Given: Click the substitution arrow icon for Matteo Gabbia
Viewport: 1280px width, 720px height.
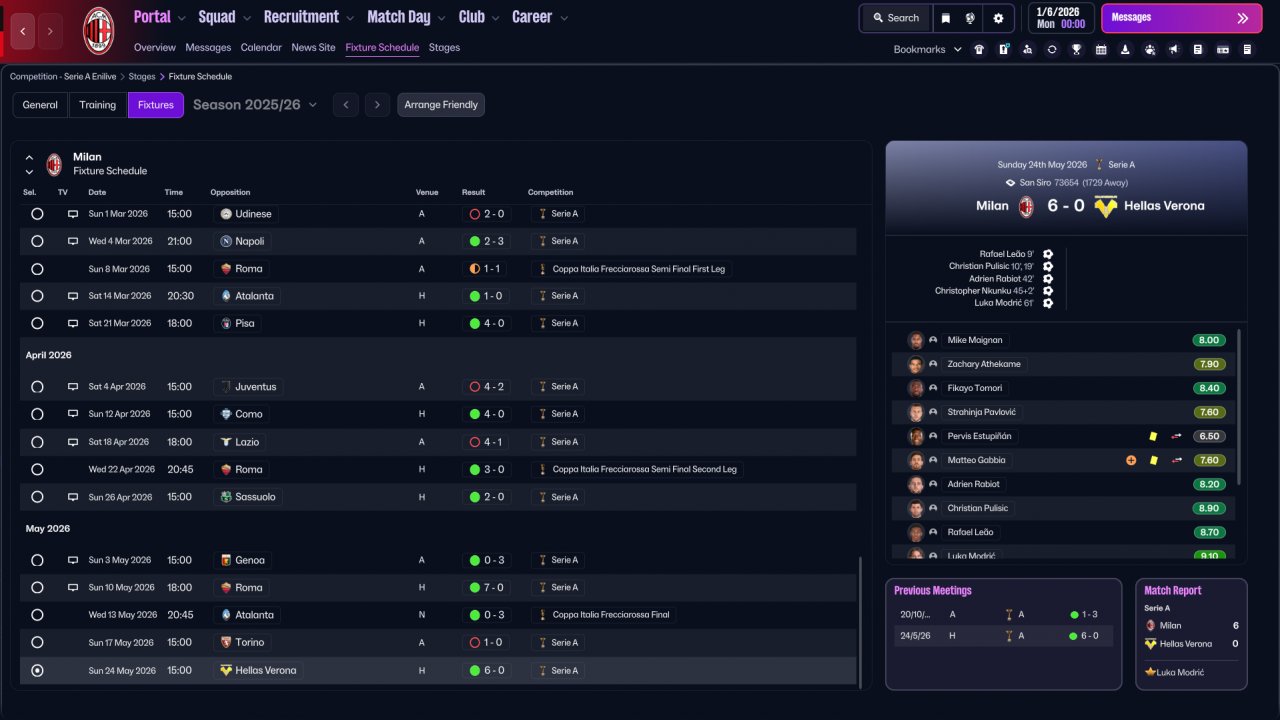Looking at the screenshot, I should click(1177, 460).
